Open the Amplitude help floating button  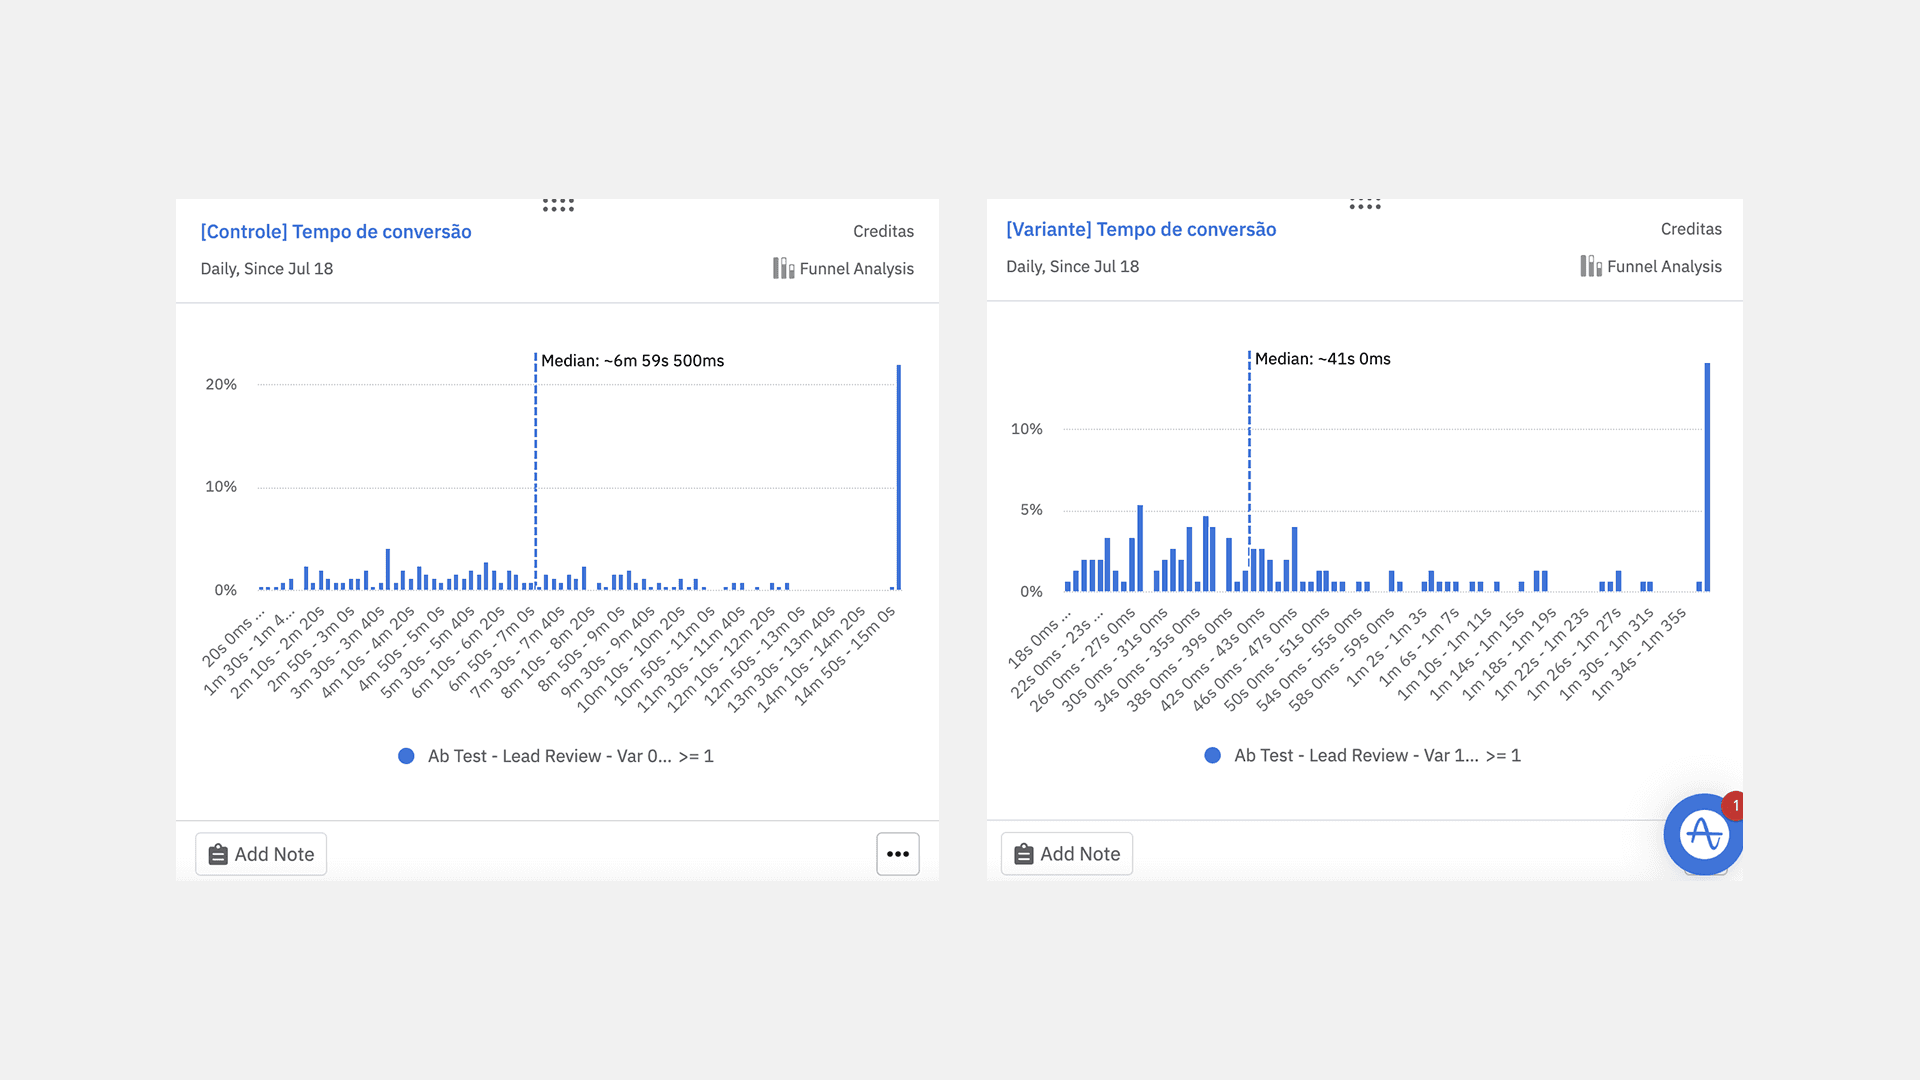click(x=1702, y=835)
